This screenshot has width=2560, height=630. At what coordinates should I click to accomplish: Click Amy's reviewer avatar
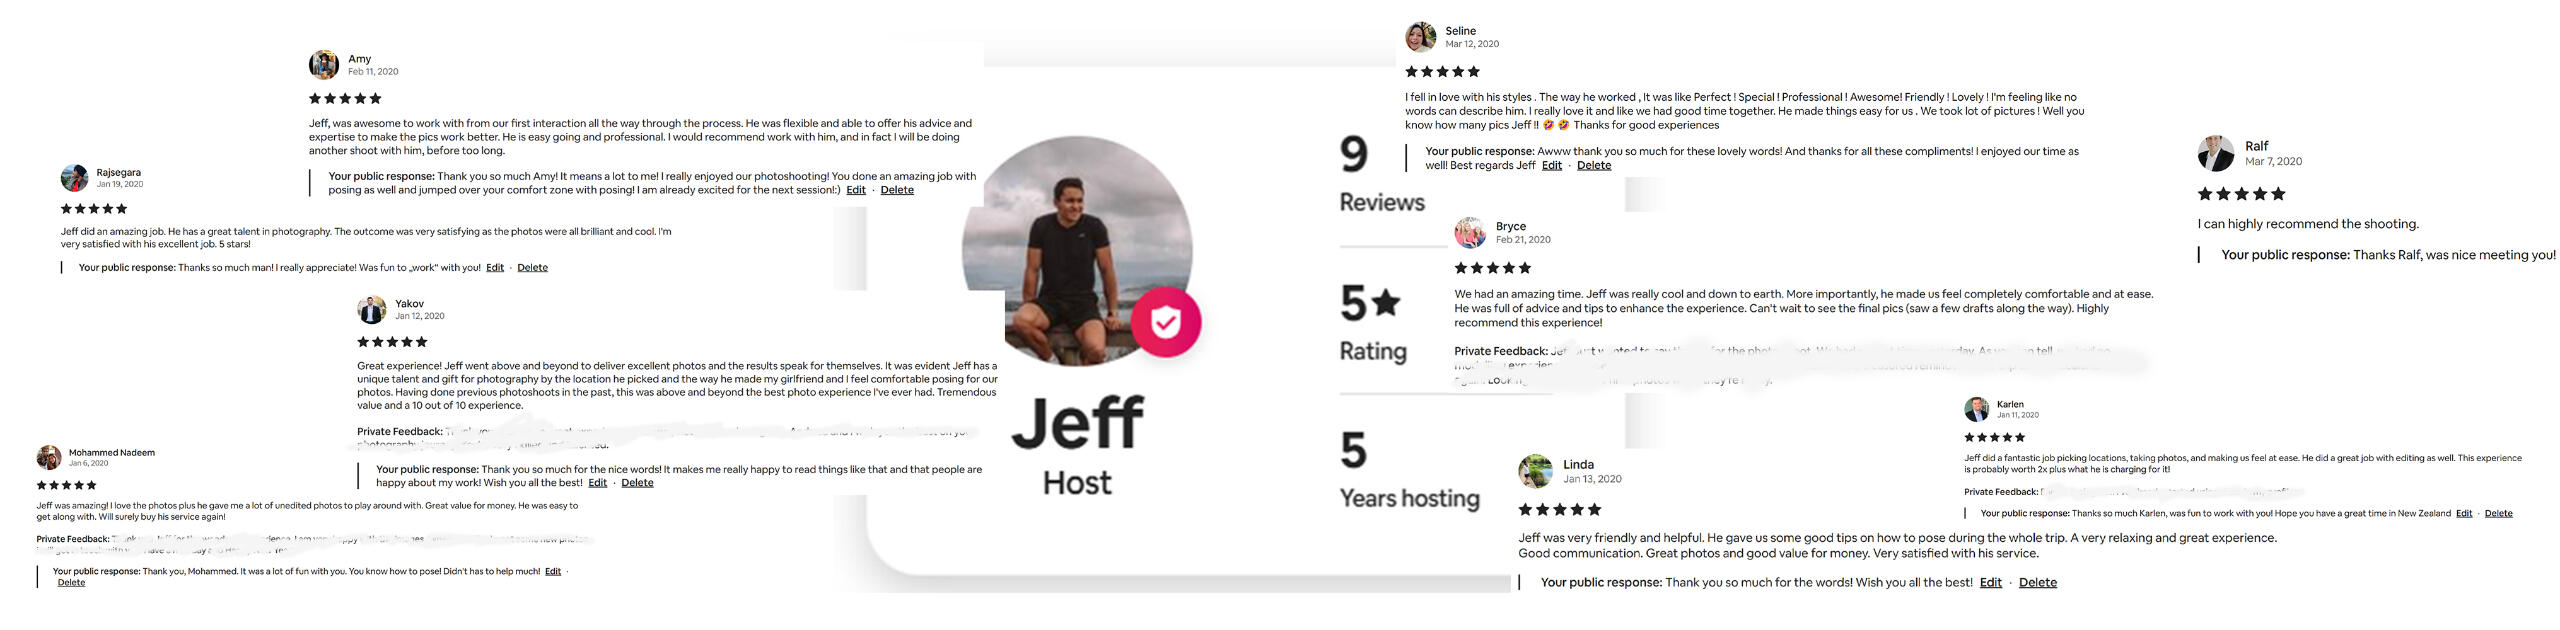[324, 65]
